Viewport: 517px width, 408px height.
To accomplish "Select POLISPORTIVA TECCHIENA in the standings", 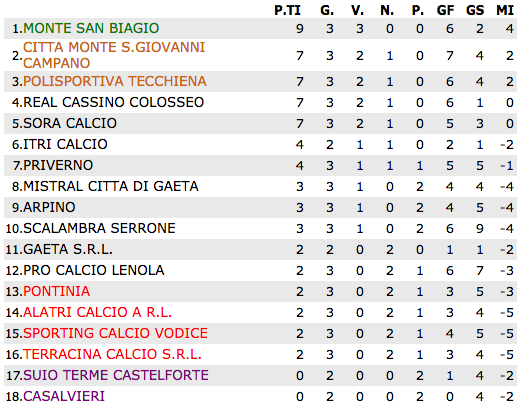I will (115, 81).
